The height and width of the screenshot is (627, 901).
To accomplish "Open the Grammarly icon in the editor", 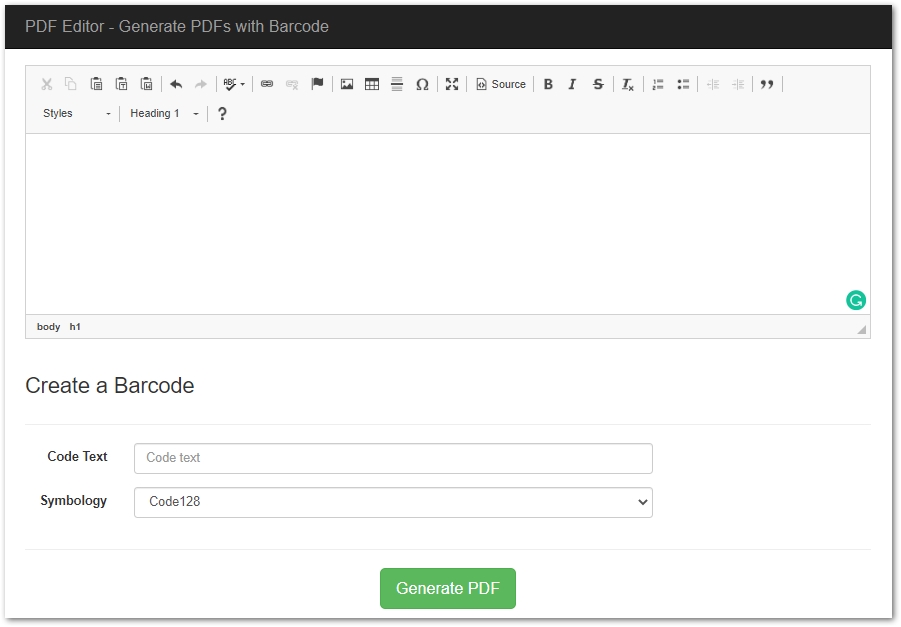I will tap(855, 299).
